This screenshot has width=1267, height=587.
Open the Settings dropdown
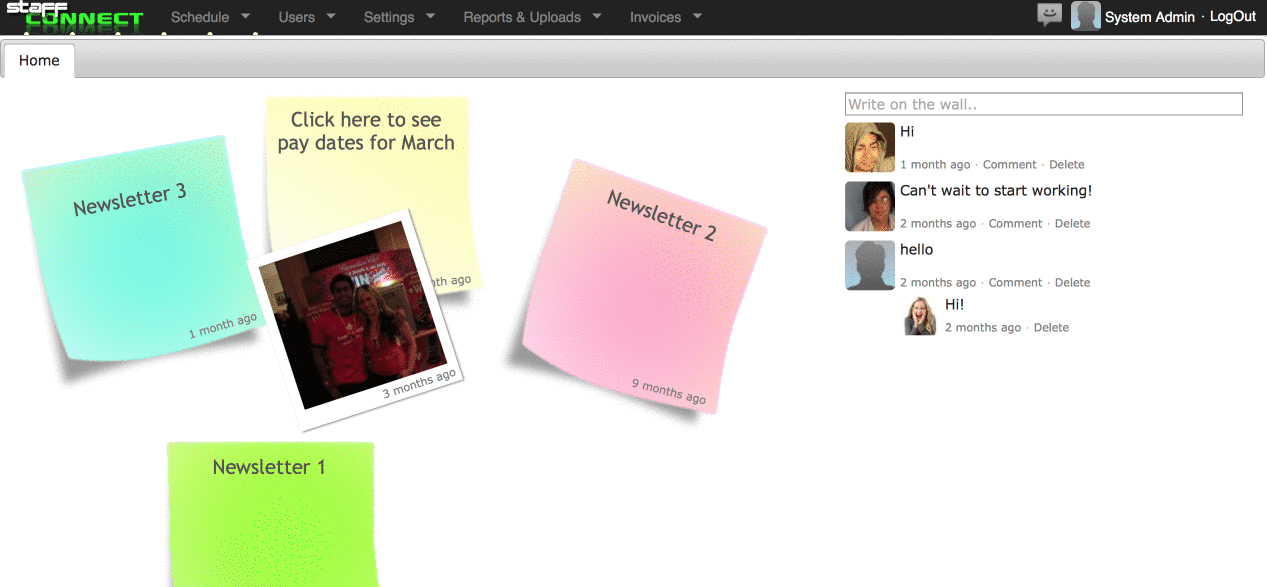(399, 17)
